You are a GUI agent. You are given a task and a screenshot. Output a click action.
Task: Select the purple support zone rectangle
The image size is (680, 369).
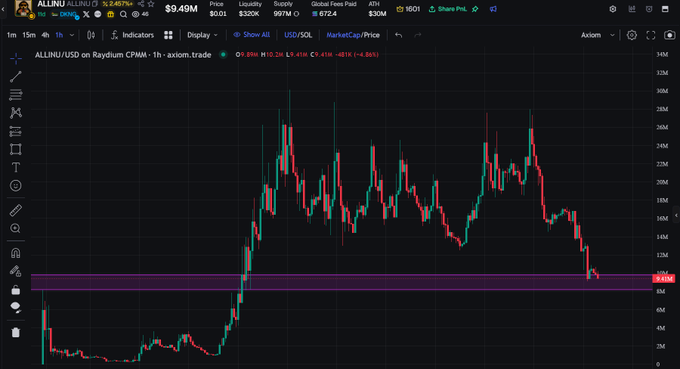(341, 282)
